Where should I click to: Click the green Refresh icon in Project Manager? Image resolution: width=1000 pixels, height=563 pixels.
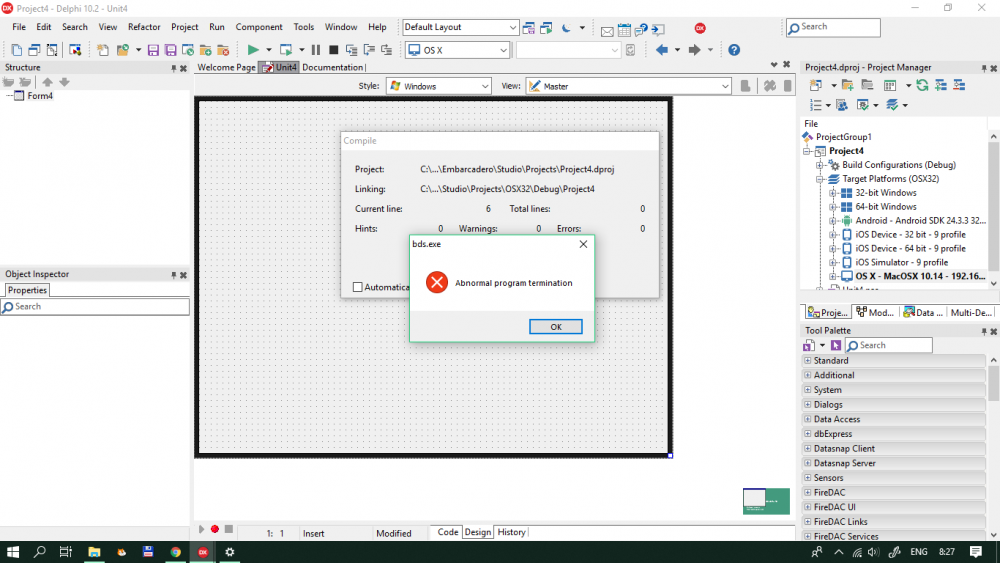coord(922,85)
